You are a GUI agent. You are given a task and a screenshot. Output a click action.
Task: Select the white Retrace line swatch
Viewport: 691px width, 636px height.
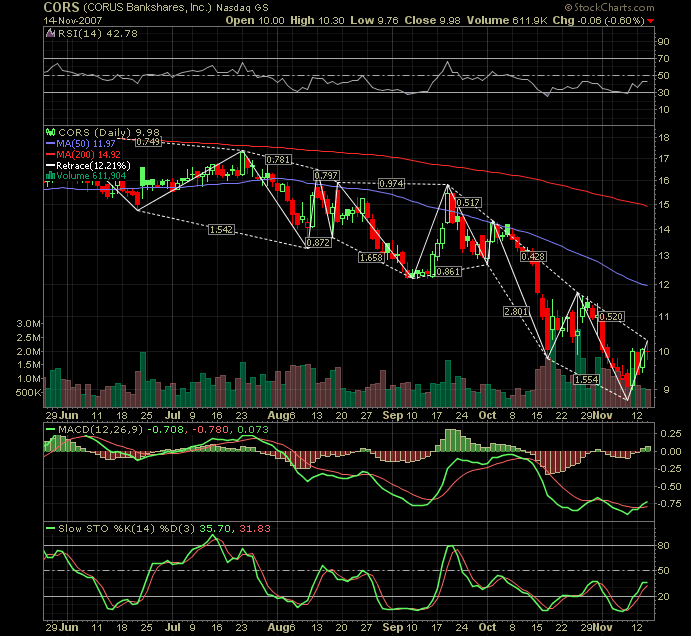(50, 166)
